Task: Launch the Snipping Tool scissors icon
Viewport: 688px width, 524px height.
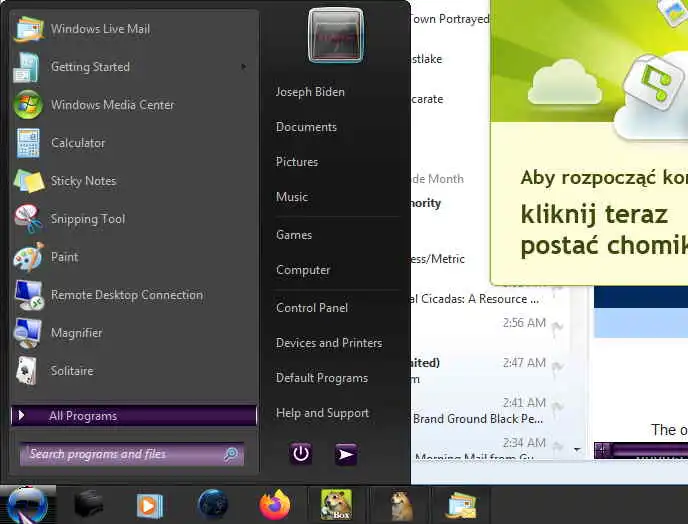Action: (x=29, y=219)
